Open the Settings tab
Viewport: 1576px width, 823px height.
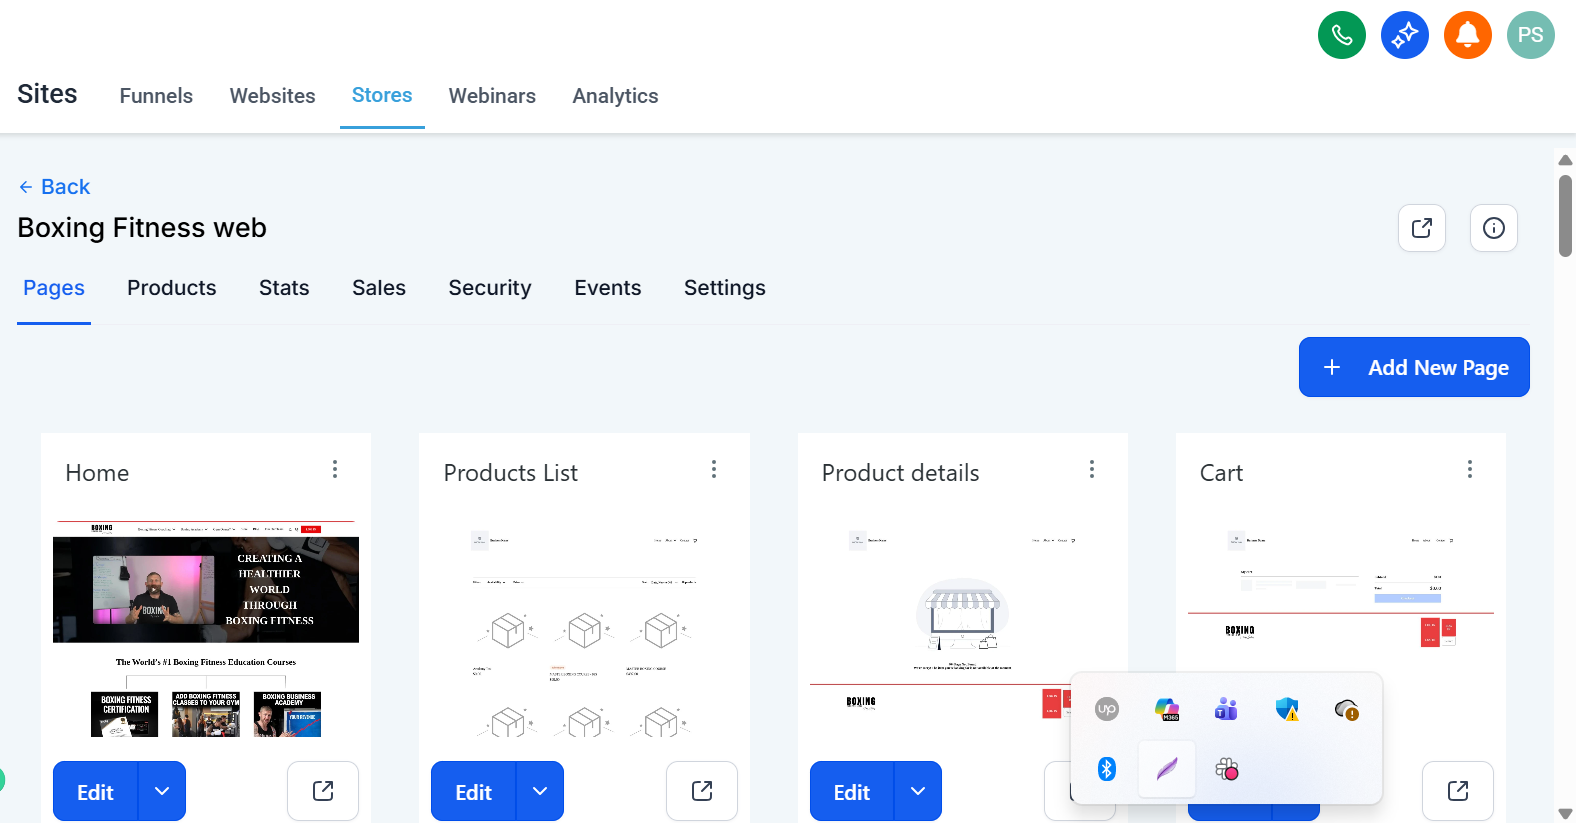(x=724, y=288)
